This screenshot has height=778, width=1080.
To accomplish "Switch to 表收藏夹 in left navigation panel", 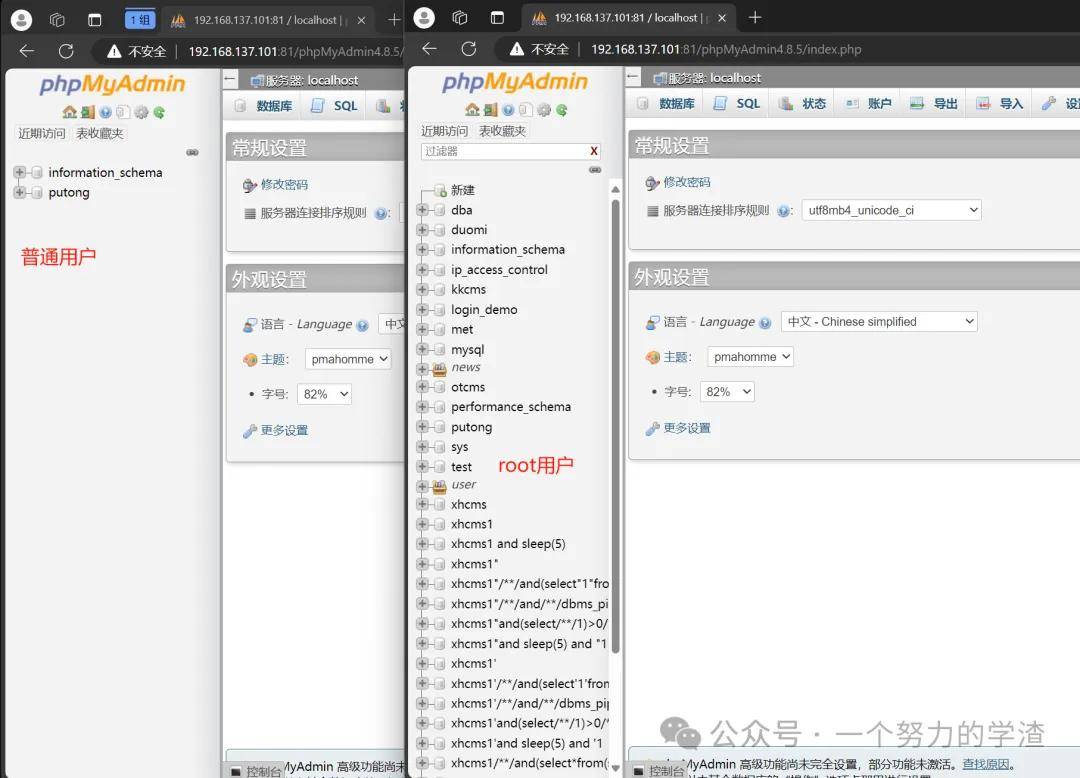I will tap(100, 133).
